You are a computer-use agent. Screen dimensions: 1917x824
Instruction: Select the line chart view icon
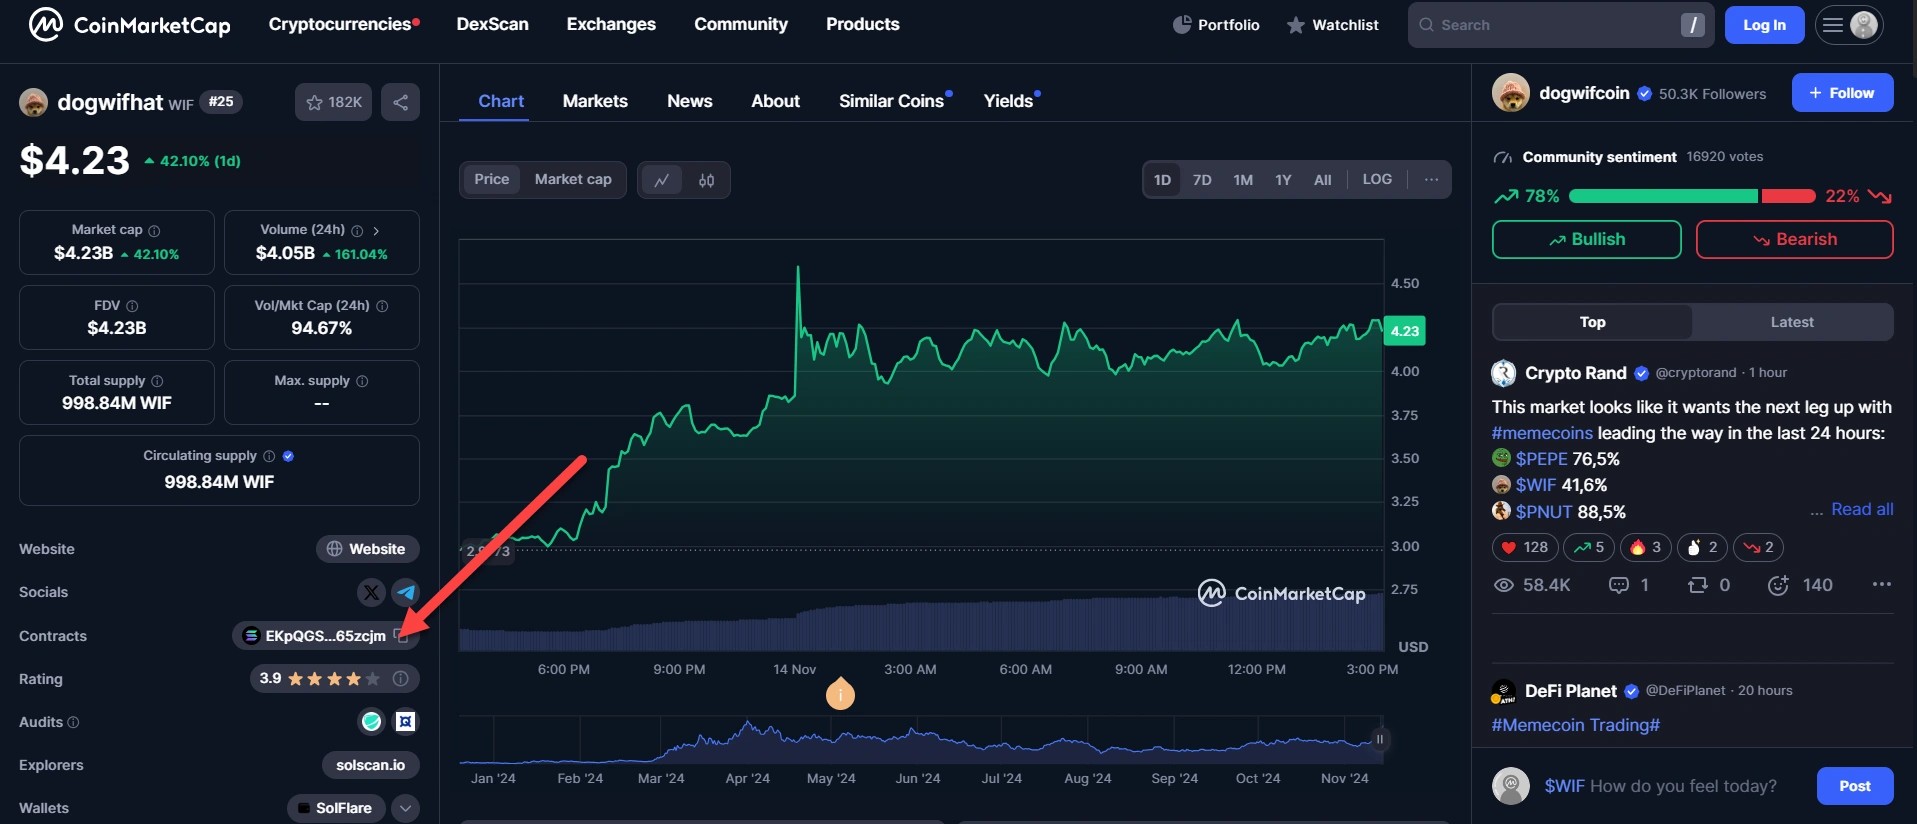661,180
